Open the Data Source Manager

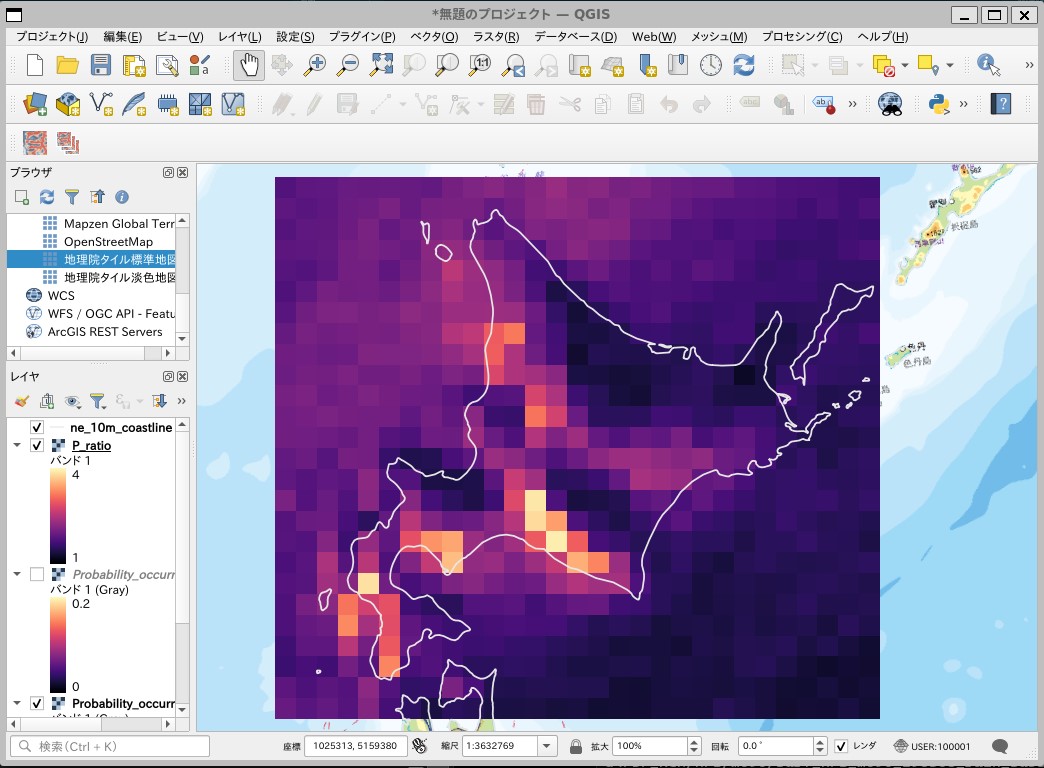coord(35,104)
